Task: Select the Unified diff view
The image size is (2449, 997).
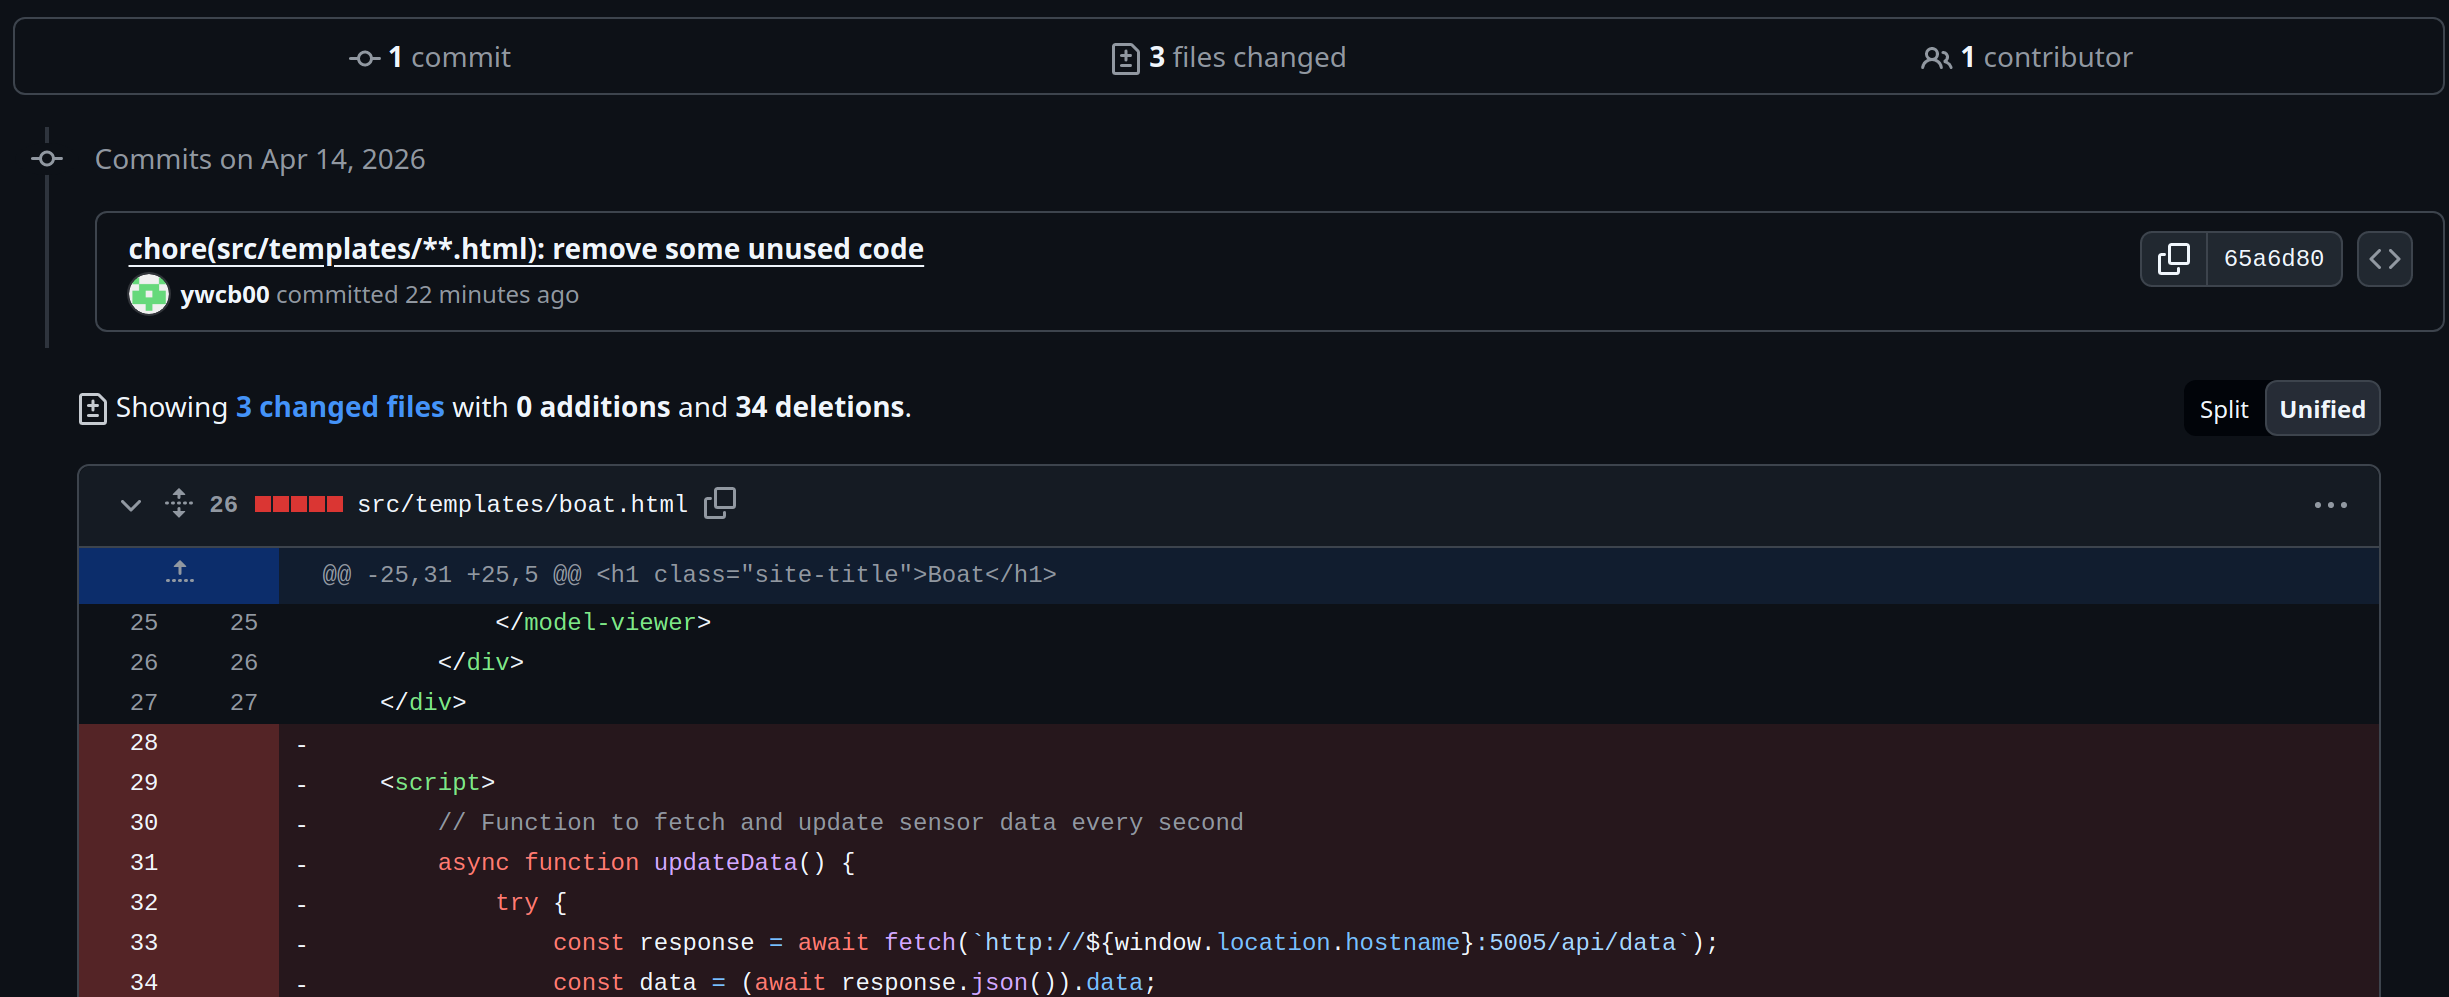Action: (x=2321, y=409)
